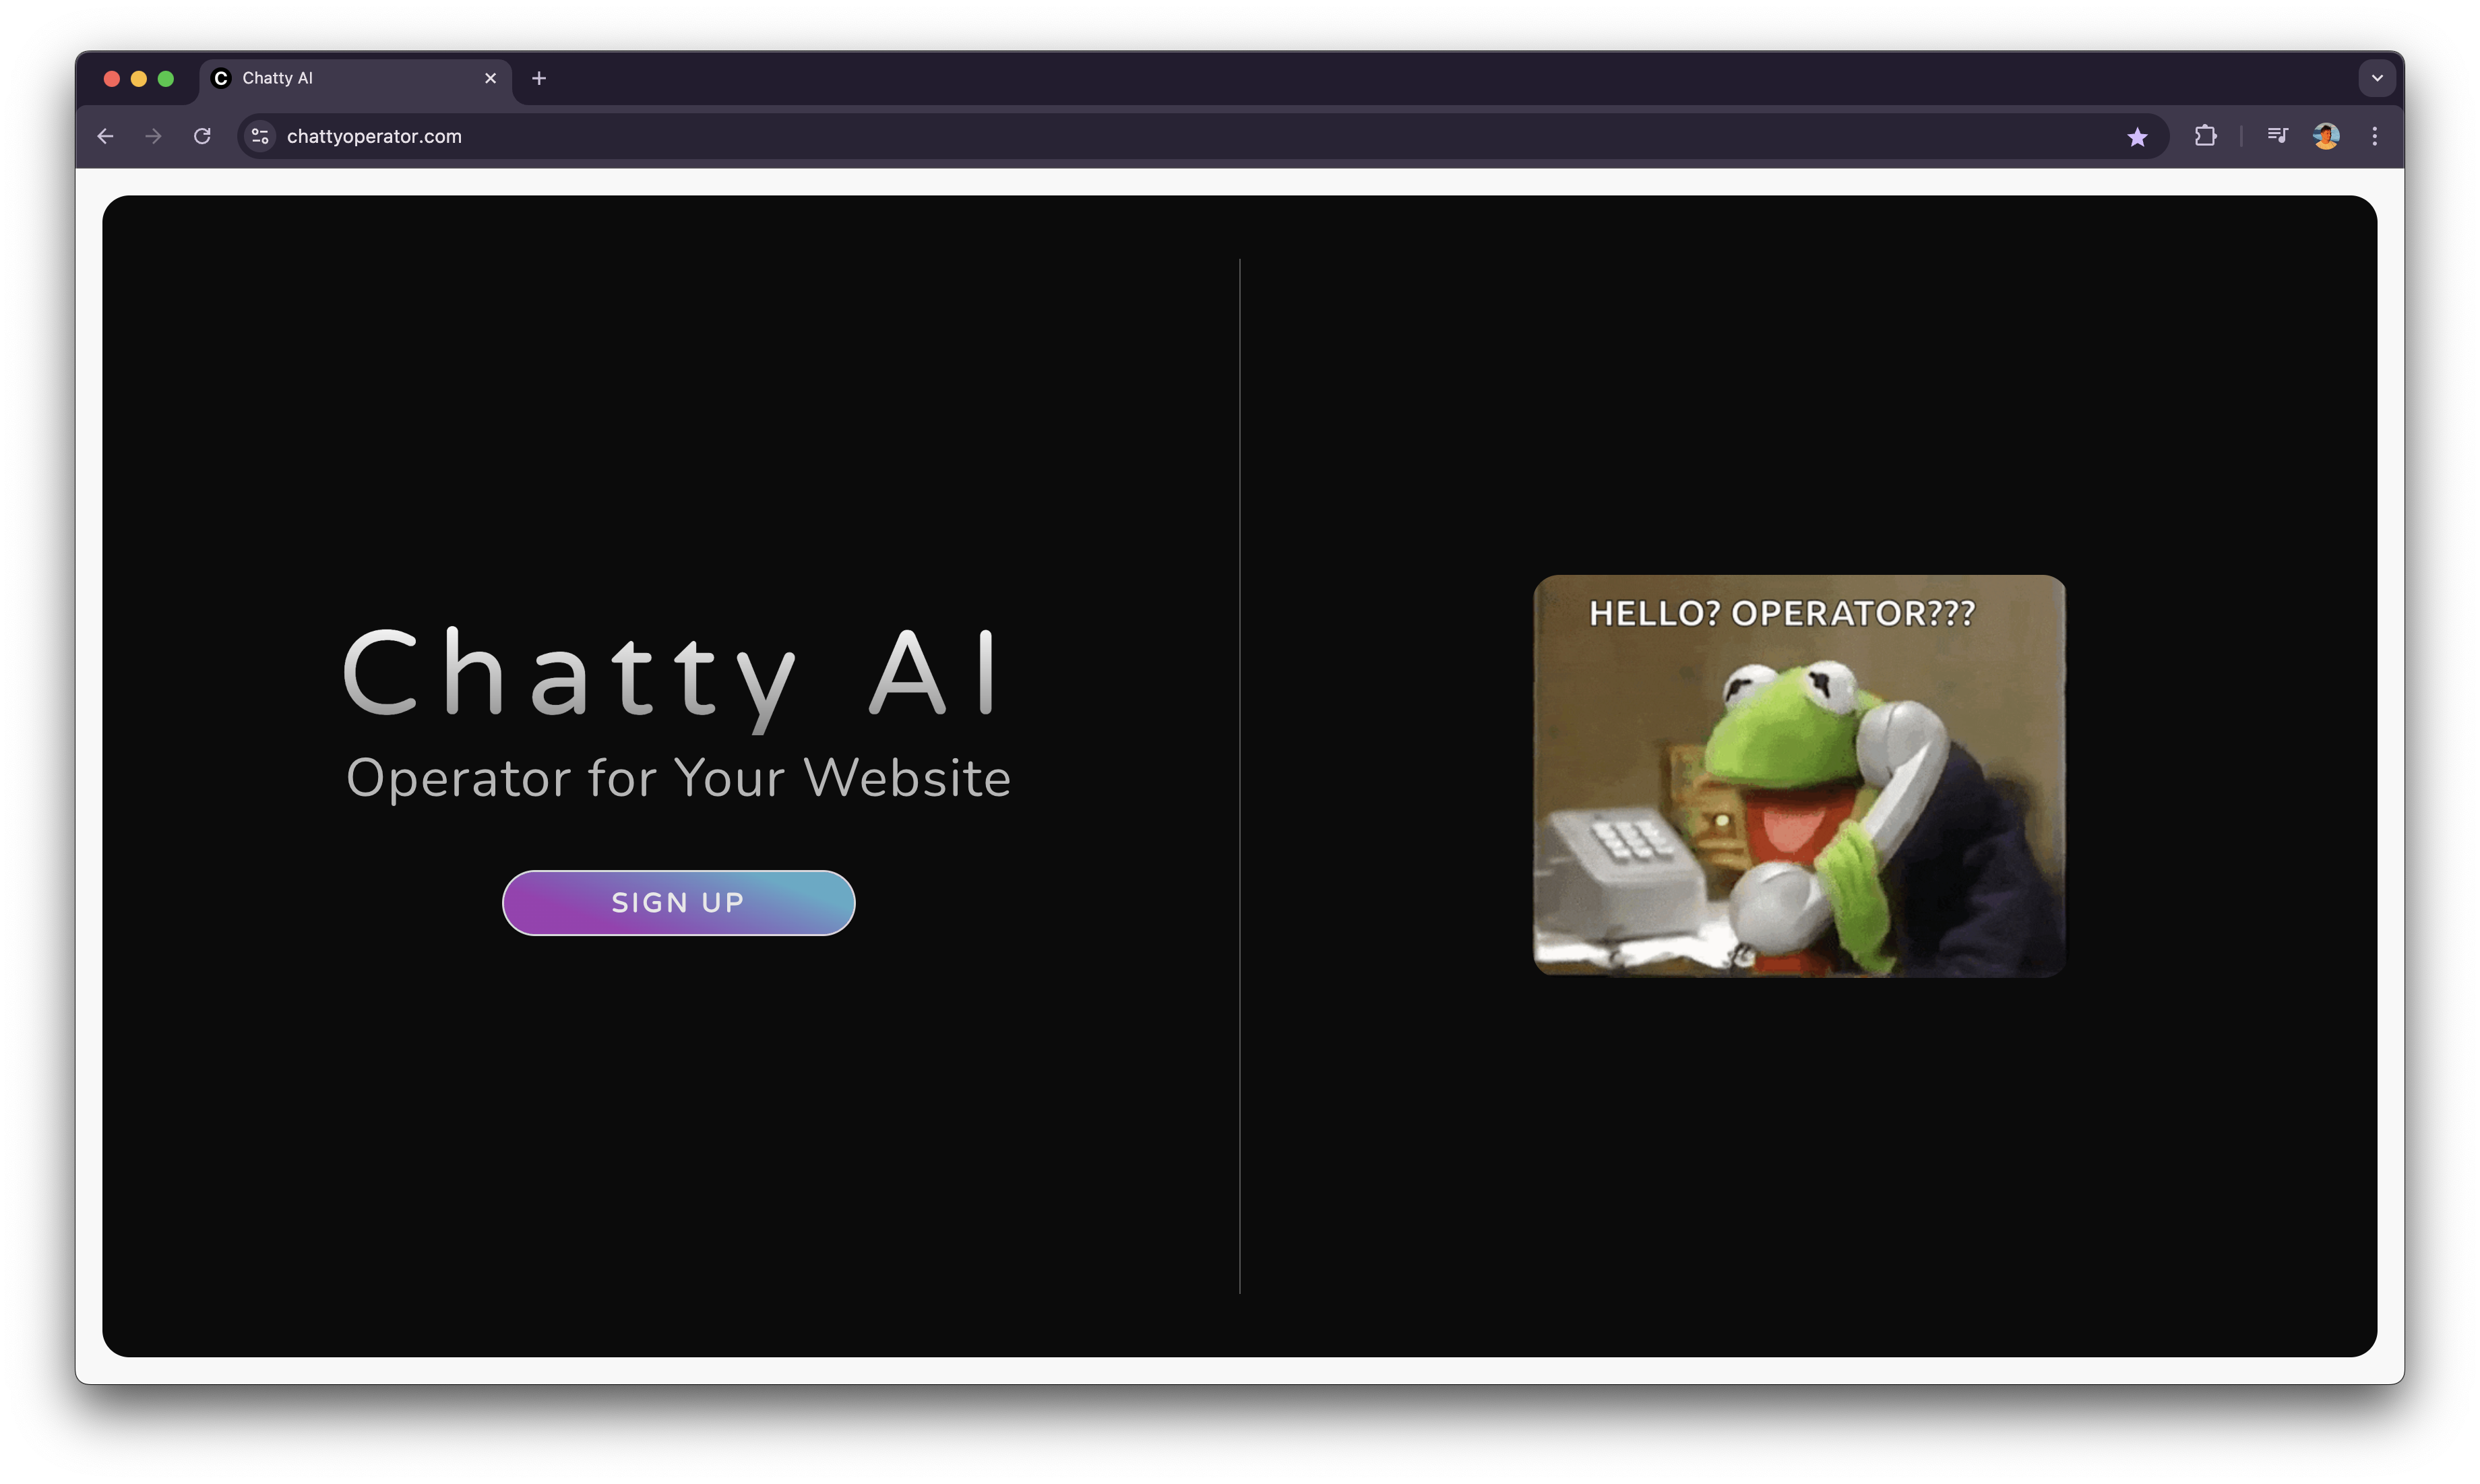Click the browser back arrow
This screenshot has height=1484, width=2480.
(x=105, y=136)
